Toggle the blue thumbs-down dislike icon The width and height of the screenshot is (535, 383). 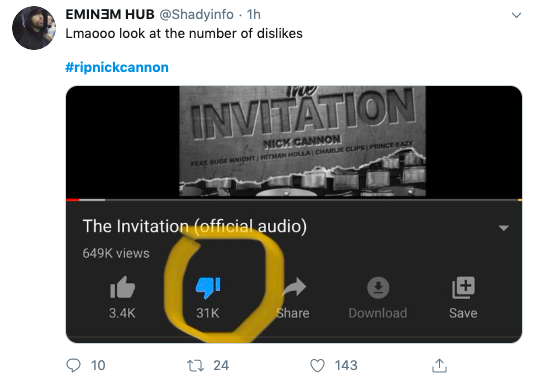tap(207, 288)
